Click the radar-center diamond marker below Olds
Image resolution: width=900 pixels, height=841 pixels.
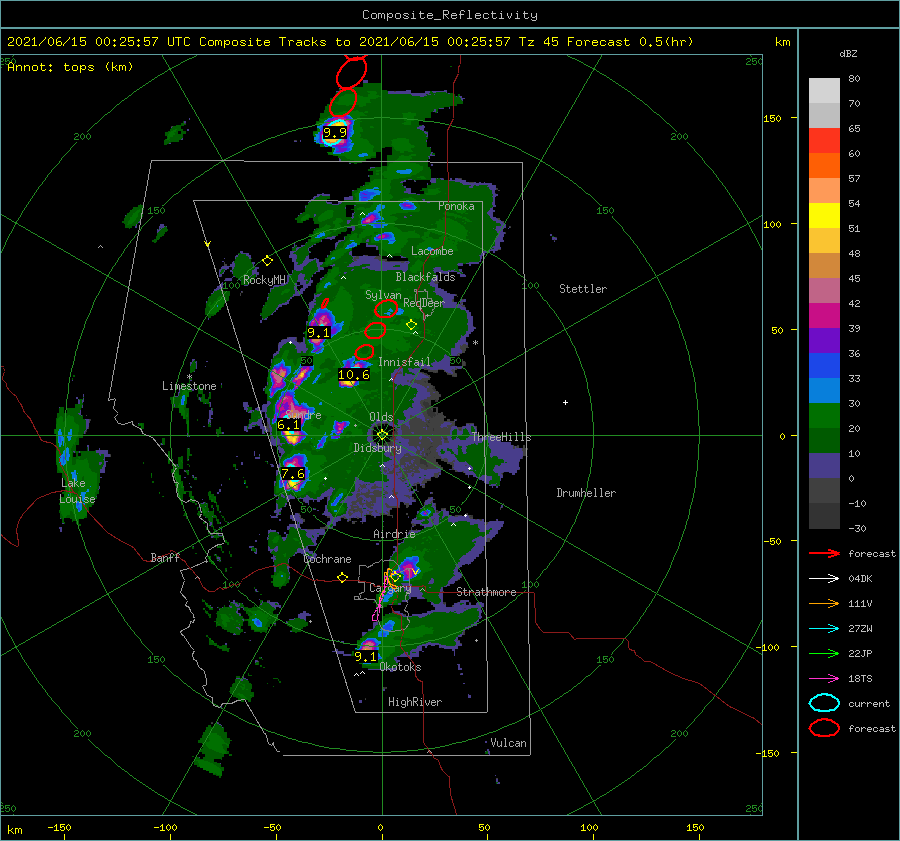coord(382,435)
